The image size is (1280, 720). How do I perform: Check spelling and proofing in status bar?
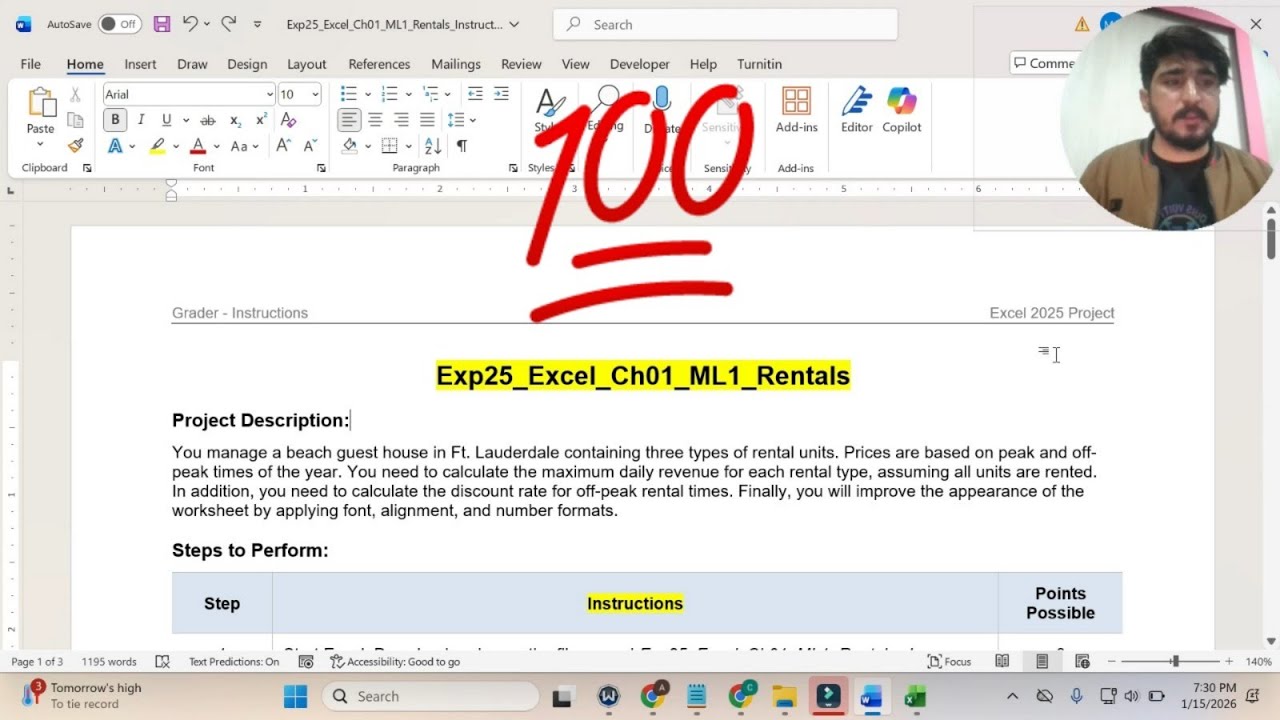coord(163,662)
